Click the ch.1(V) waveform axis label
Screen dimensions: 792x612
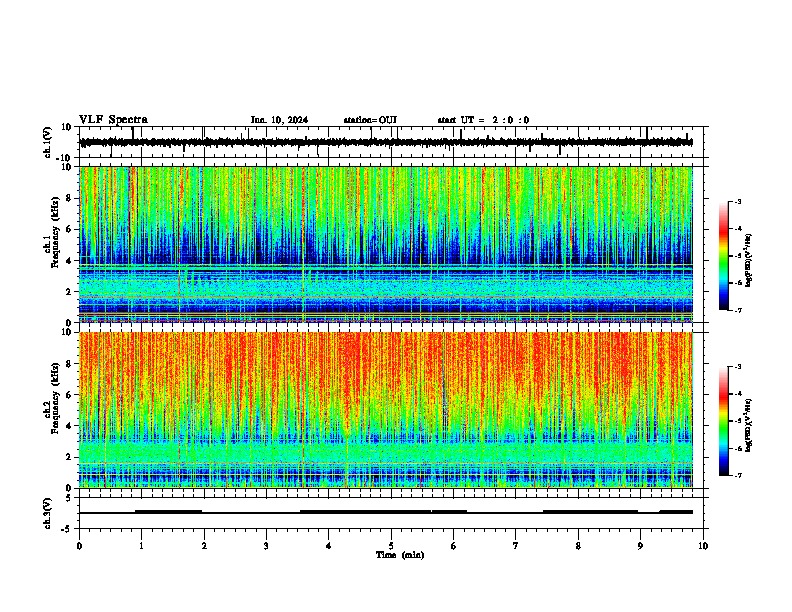coord(48,142)
